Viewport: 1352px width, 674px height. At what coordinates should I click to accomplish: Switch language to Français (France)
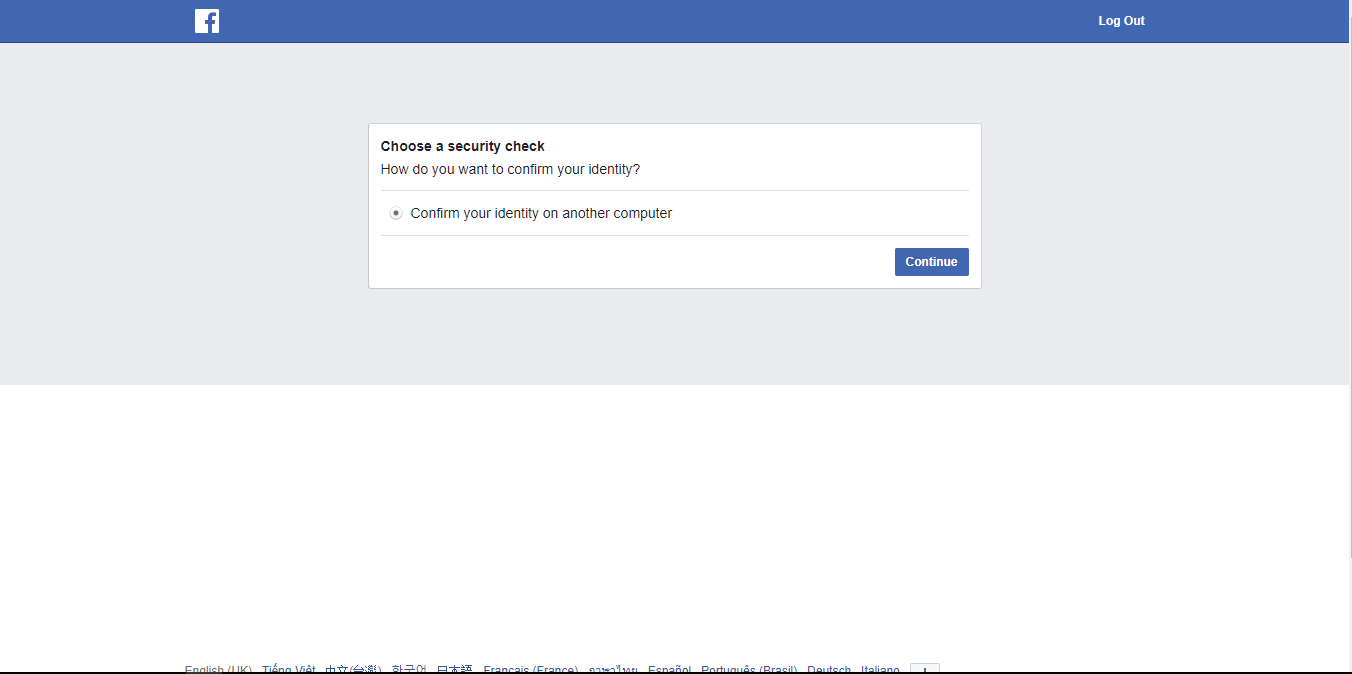530,669
